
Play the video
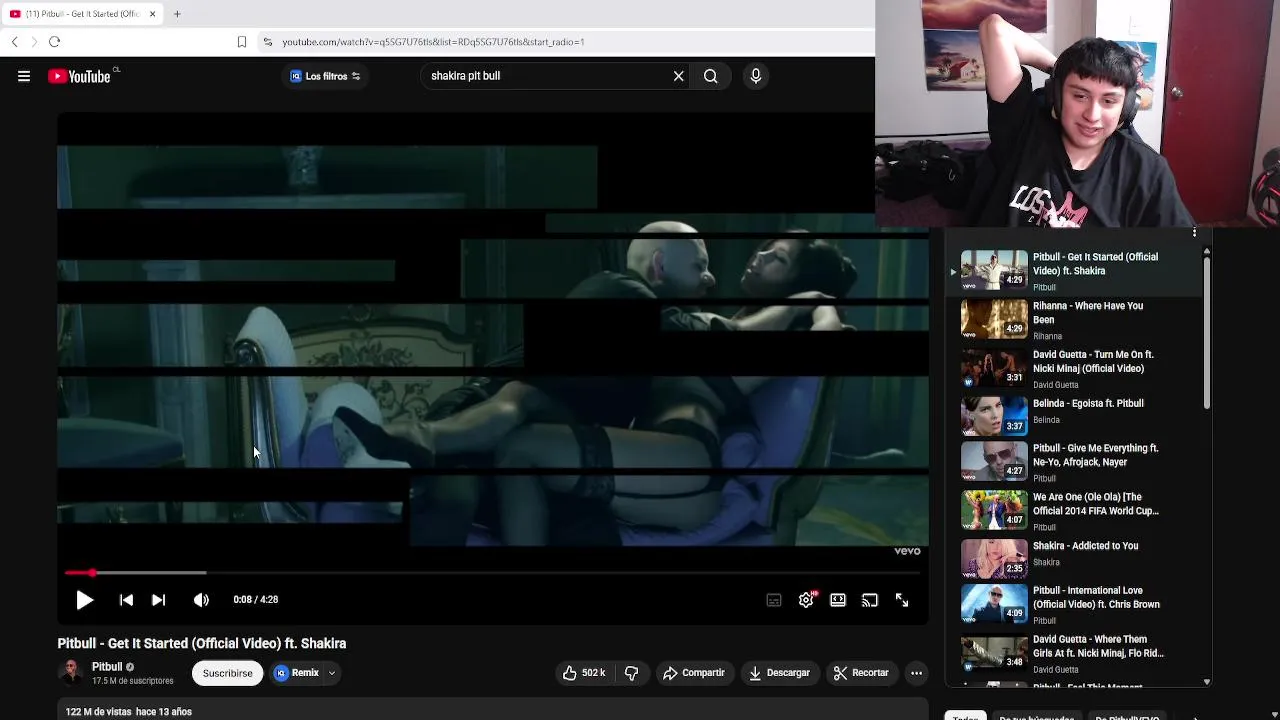[x=85, y=600]
